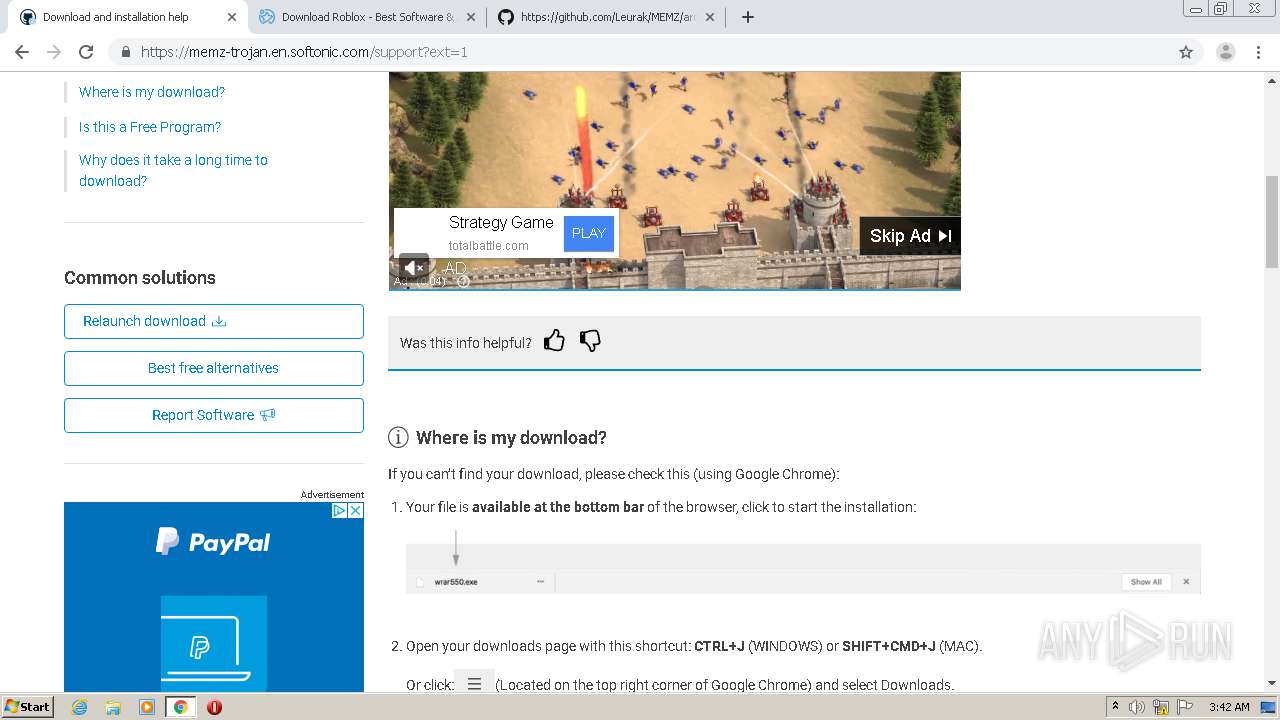Click the scrollbar down arrow

1272,683
